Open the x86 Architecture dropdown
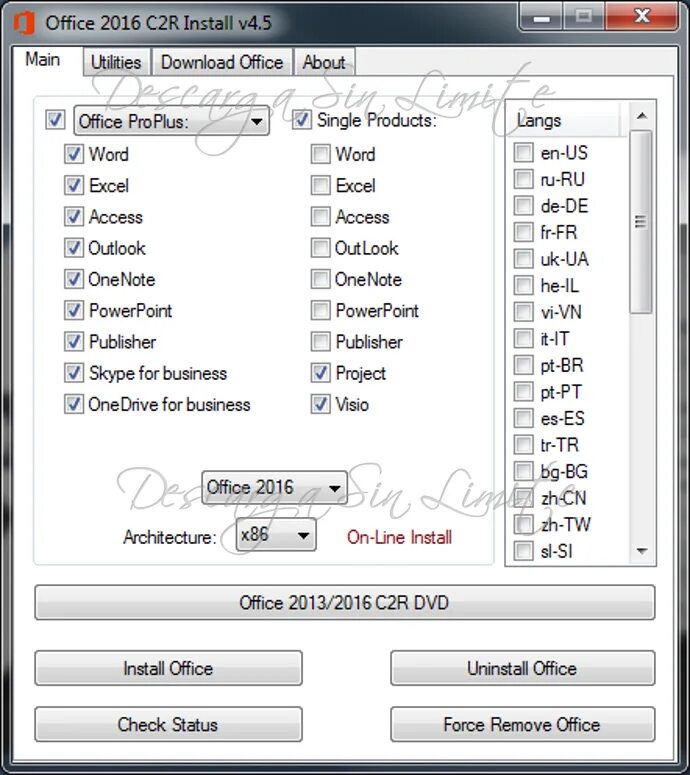690x775 pixels. click(x=276, y=535)
